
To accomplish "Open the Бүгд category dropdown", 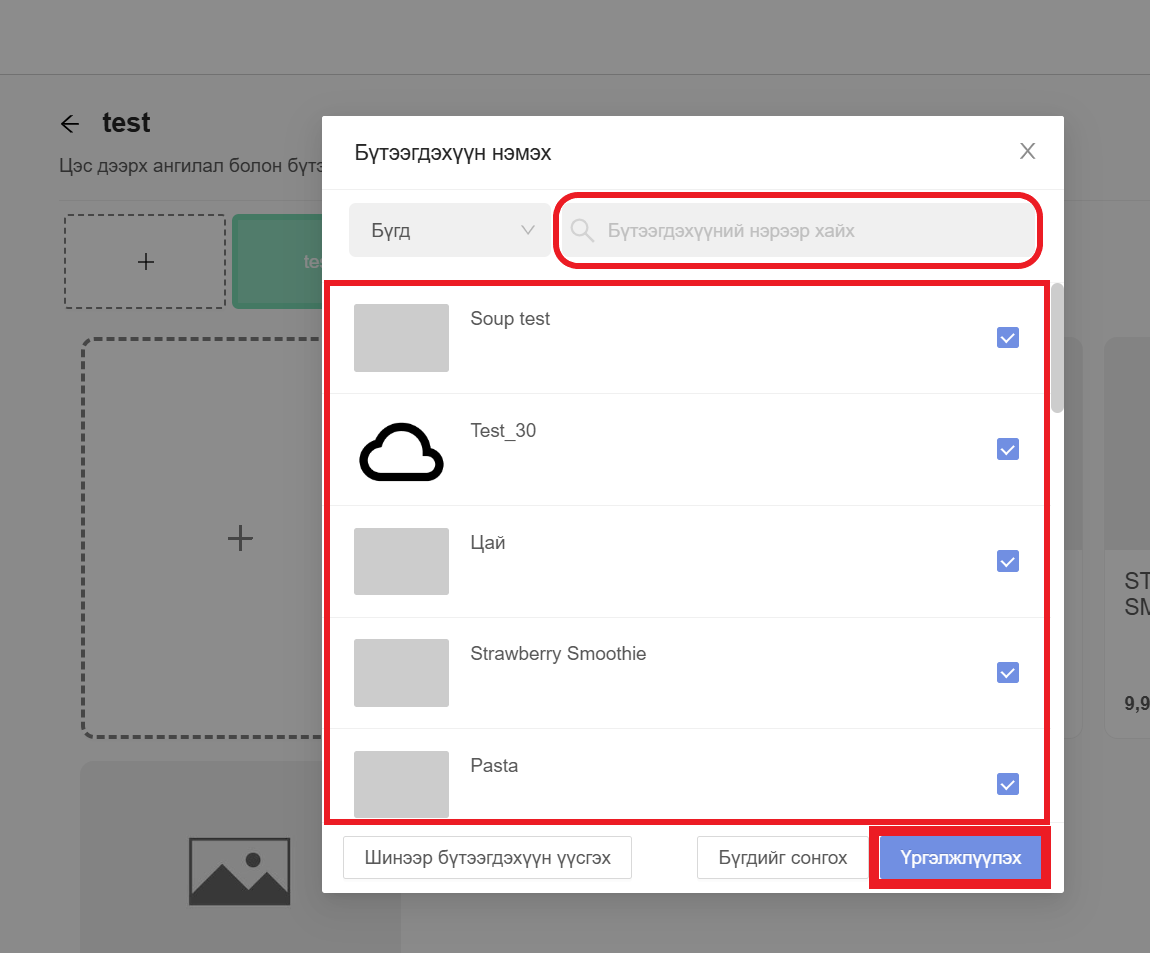I will coord(449,231).
